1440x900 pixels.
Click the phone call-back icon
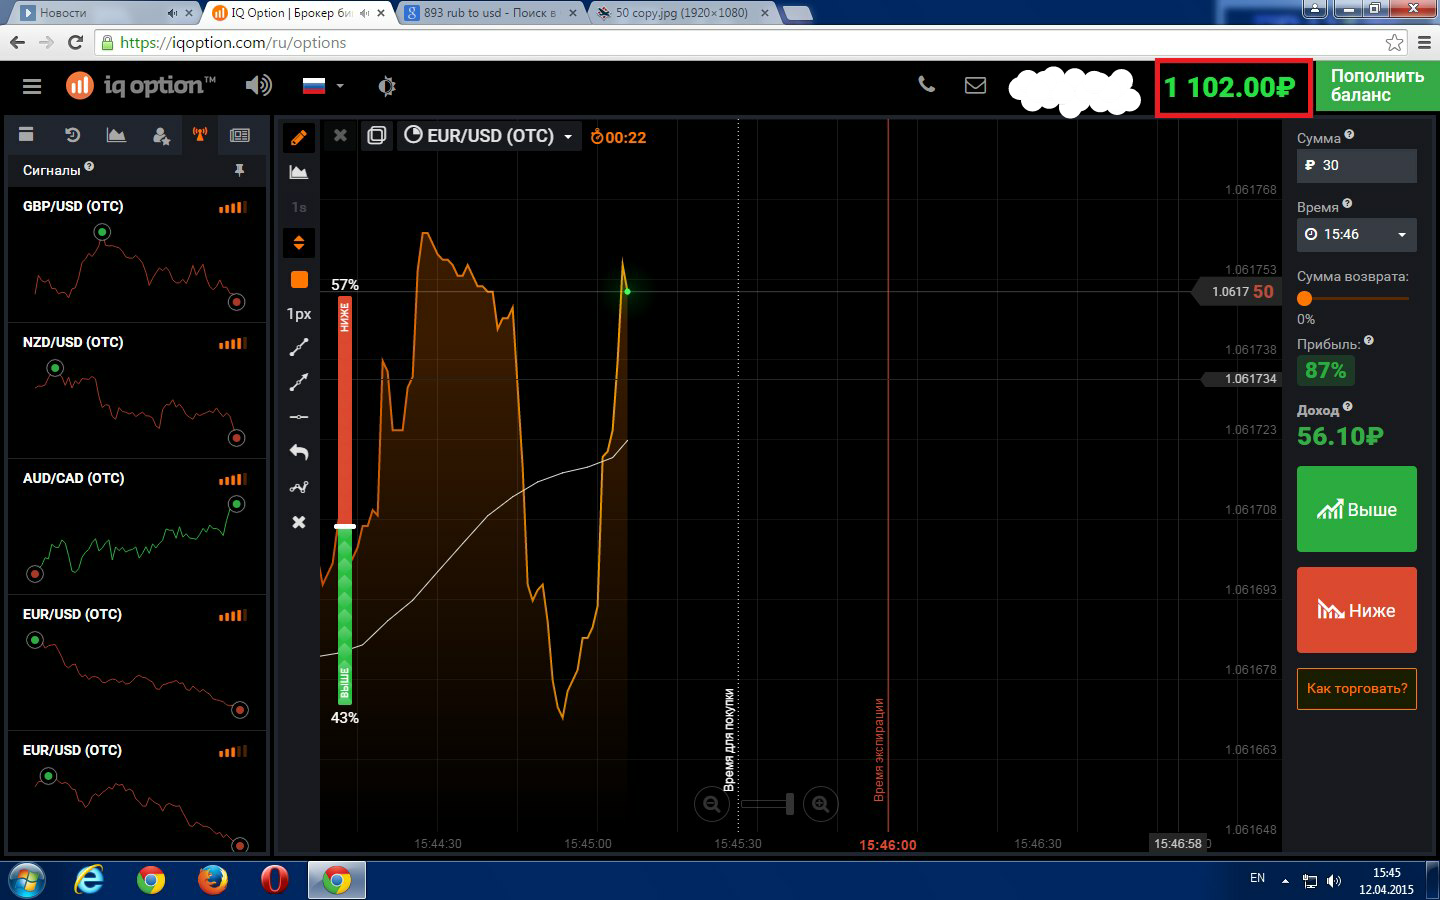pos(927,85)
